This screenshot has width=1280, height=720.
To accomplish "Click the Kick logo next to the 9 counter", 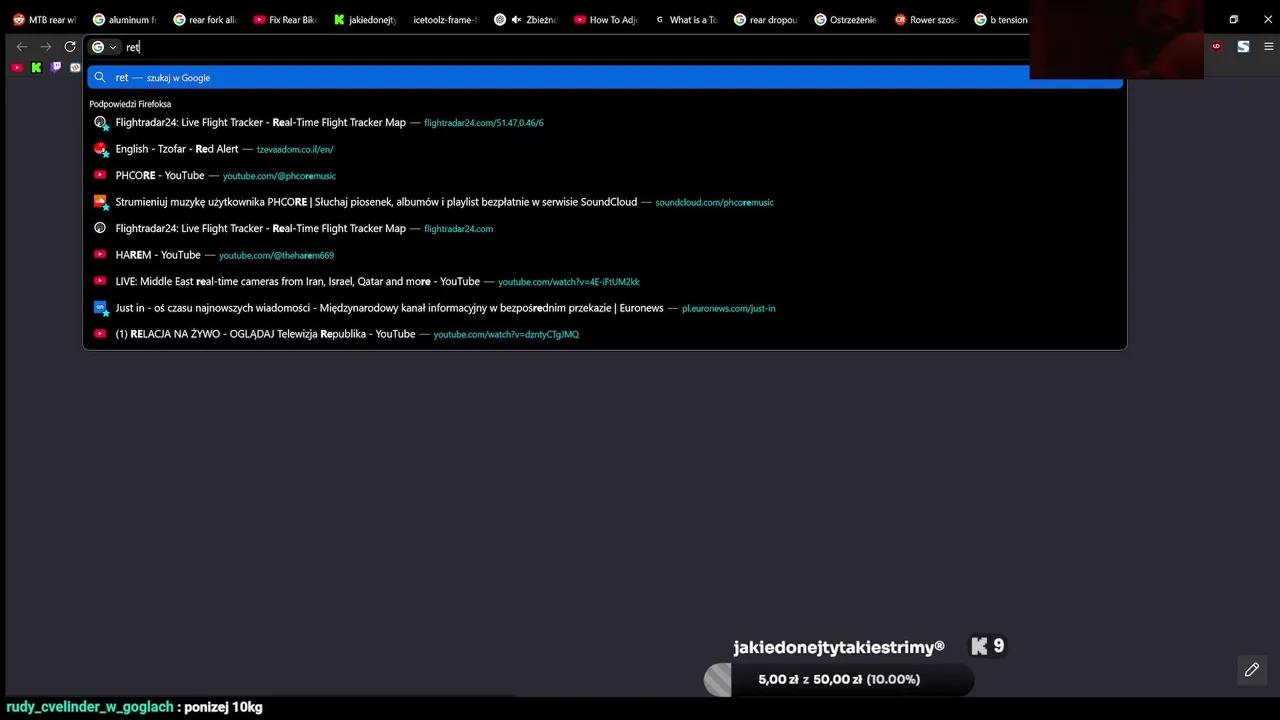I will coord(979,647).
